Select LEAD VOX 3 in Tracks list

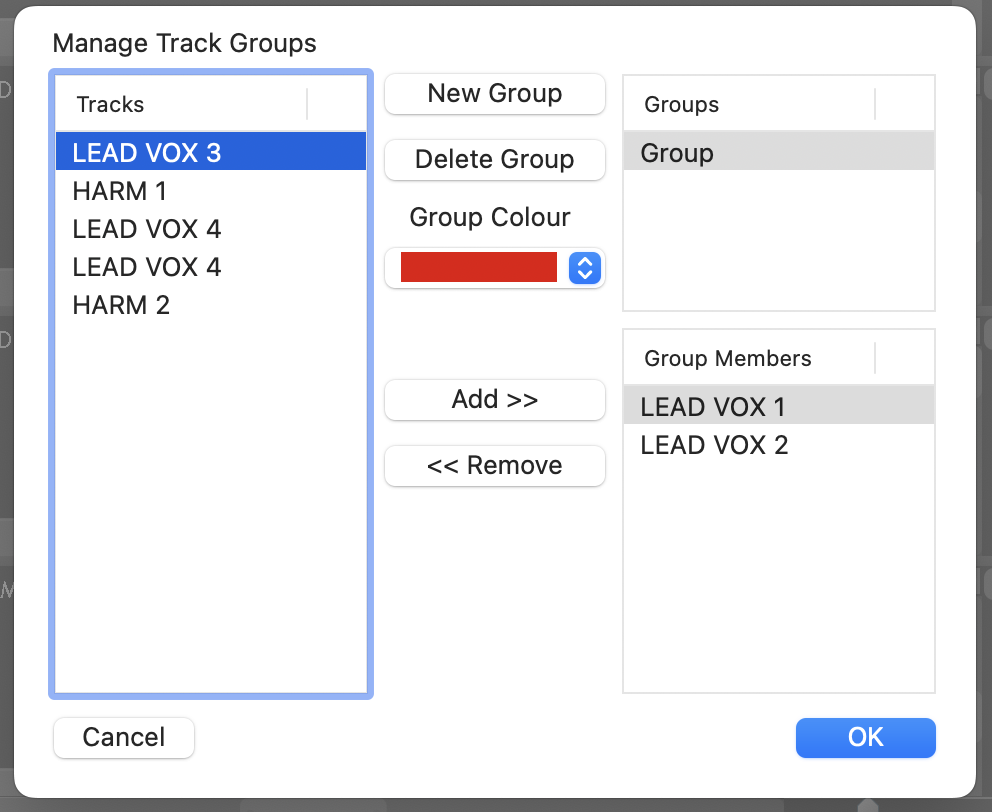click(147, 153)
